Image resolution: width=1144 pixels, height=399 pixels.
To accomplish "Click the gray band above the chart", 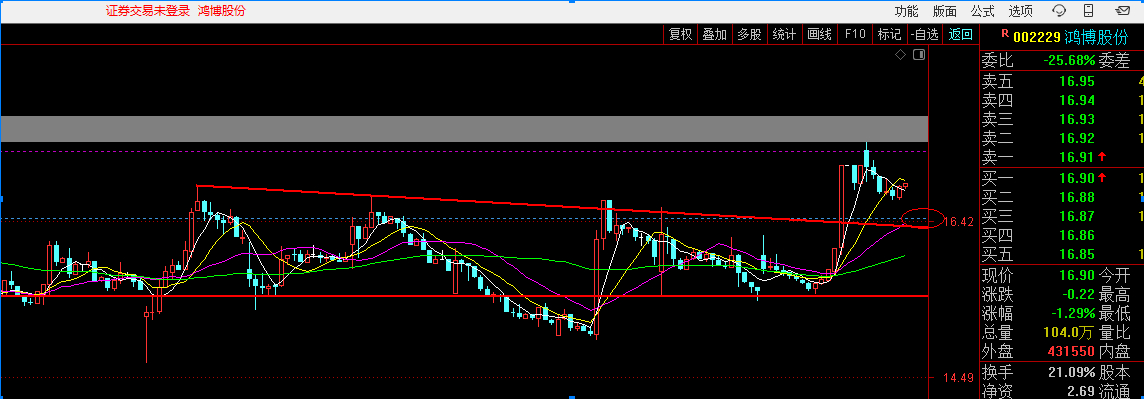I will (x=464, y=128).
